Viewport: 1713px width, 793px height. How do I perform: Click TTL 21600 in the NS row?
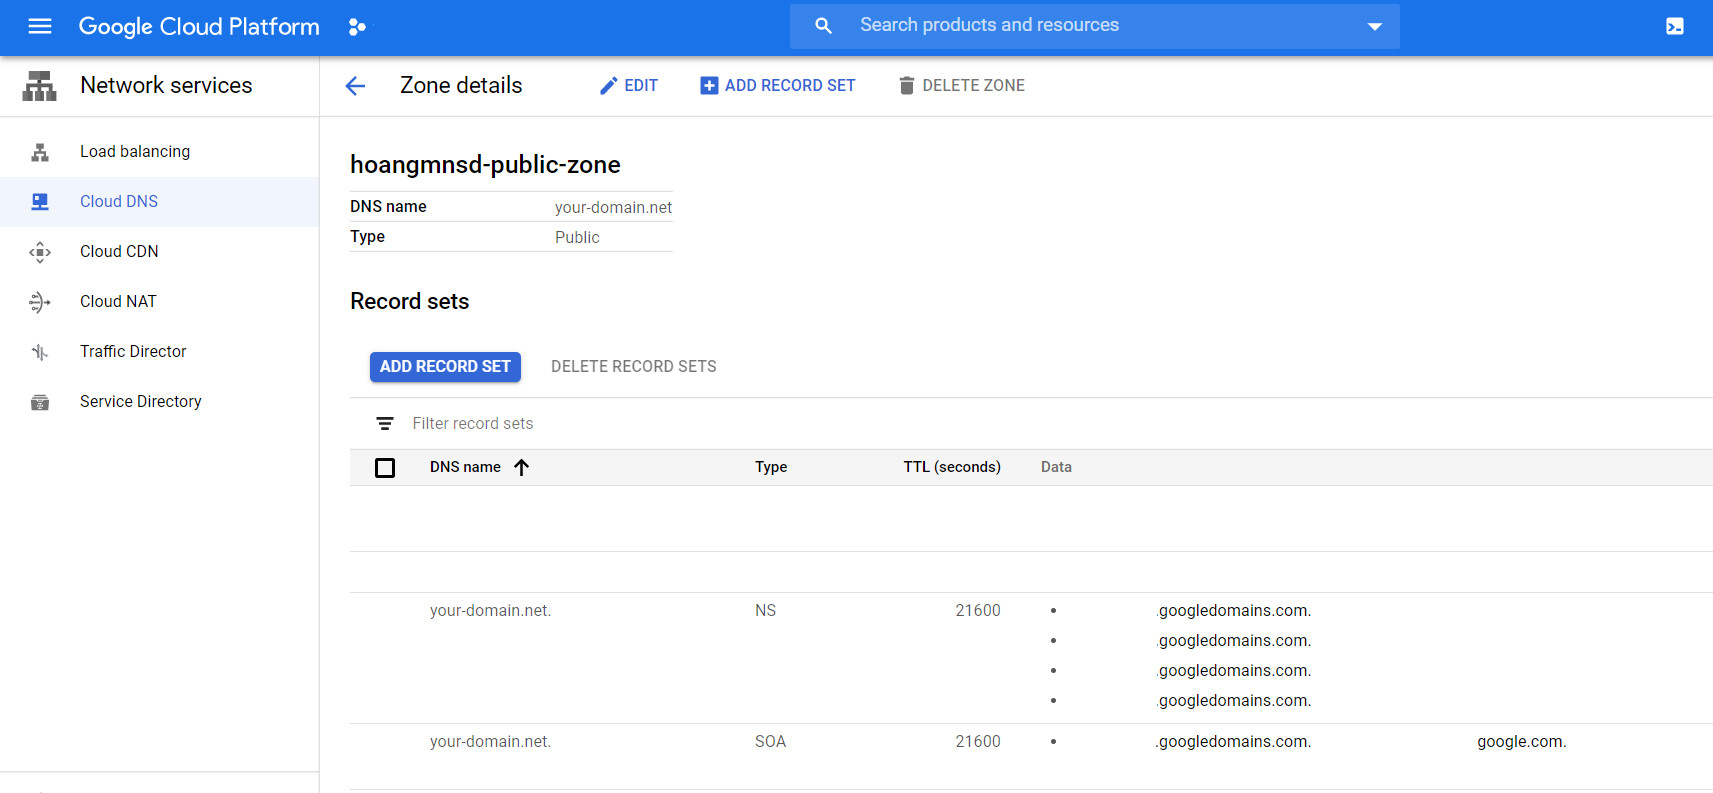[x=978, y=611]
